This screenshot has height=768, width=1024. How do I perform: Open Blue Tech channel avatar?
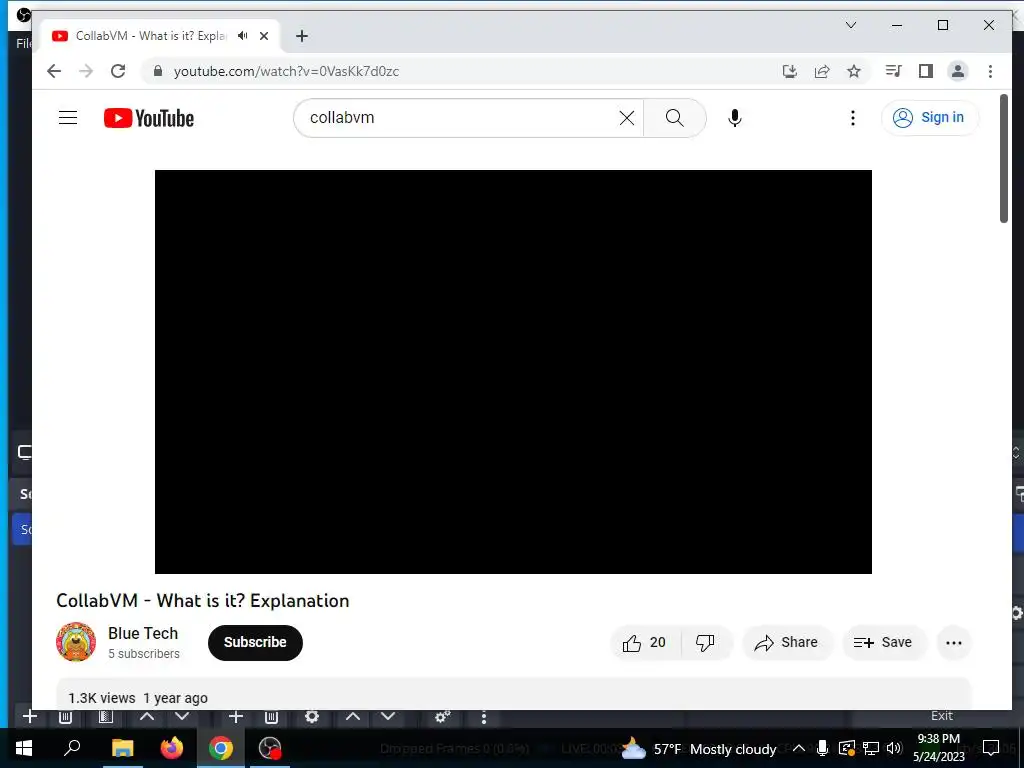pyautogui.click(x=76, y=642)
